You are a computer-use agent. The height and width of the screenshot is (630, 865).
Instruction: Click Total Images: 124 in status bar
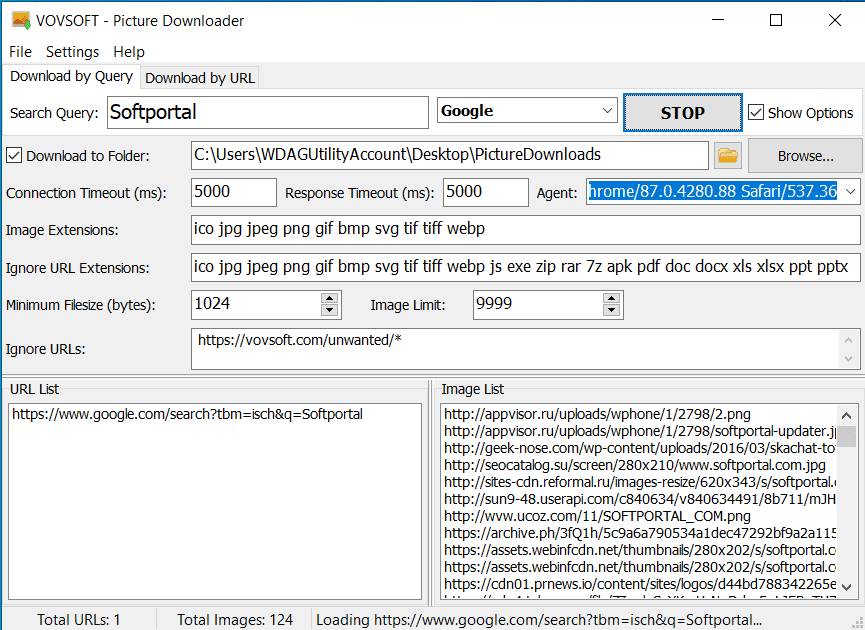(x=235, y=620)
